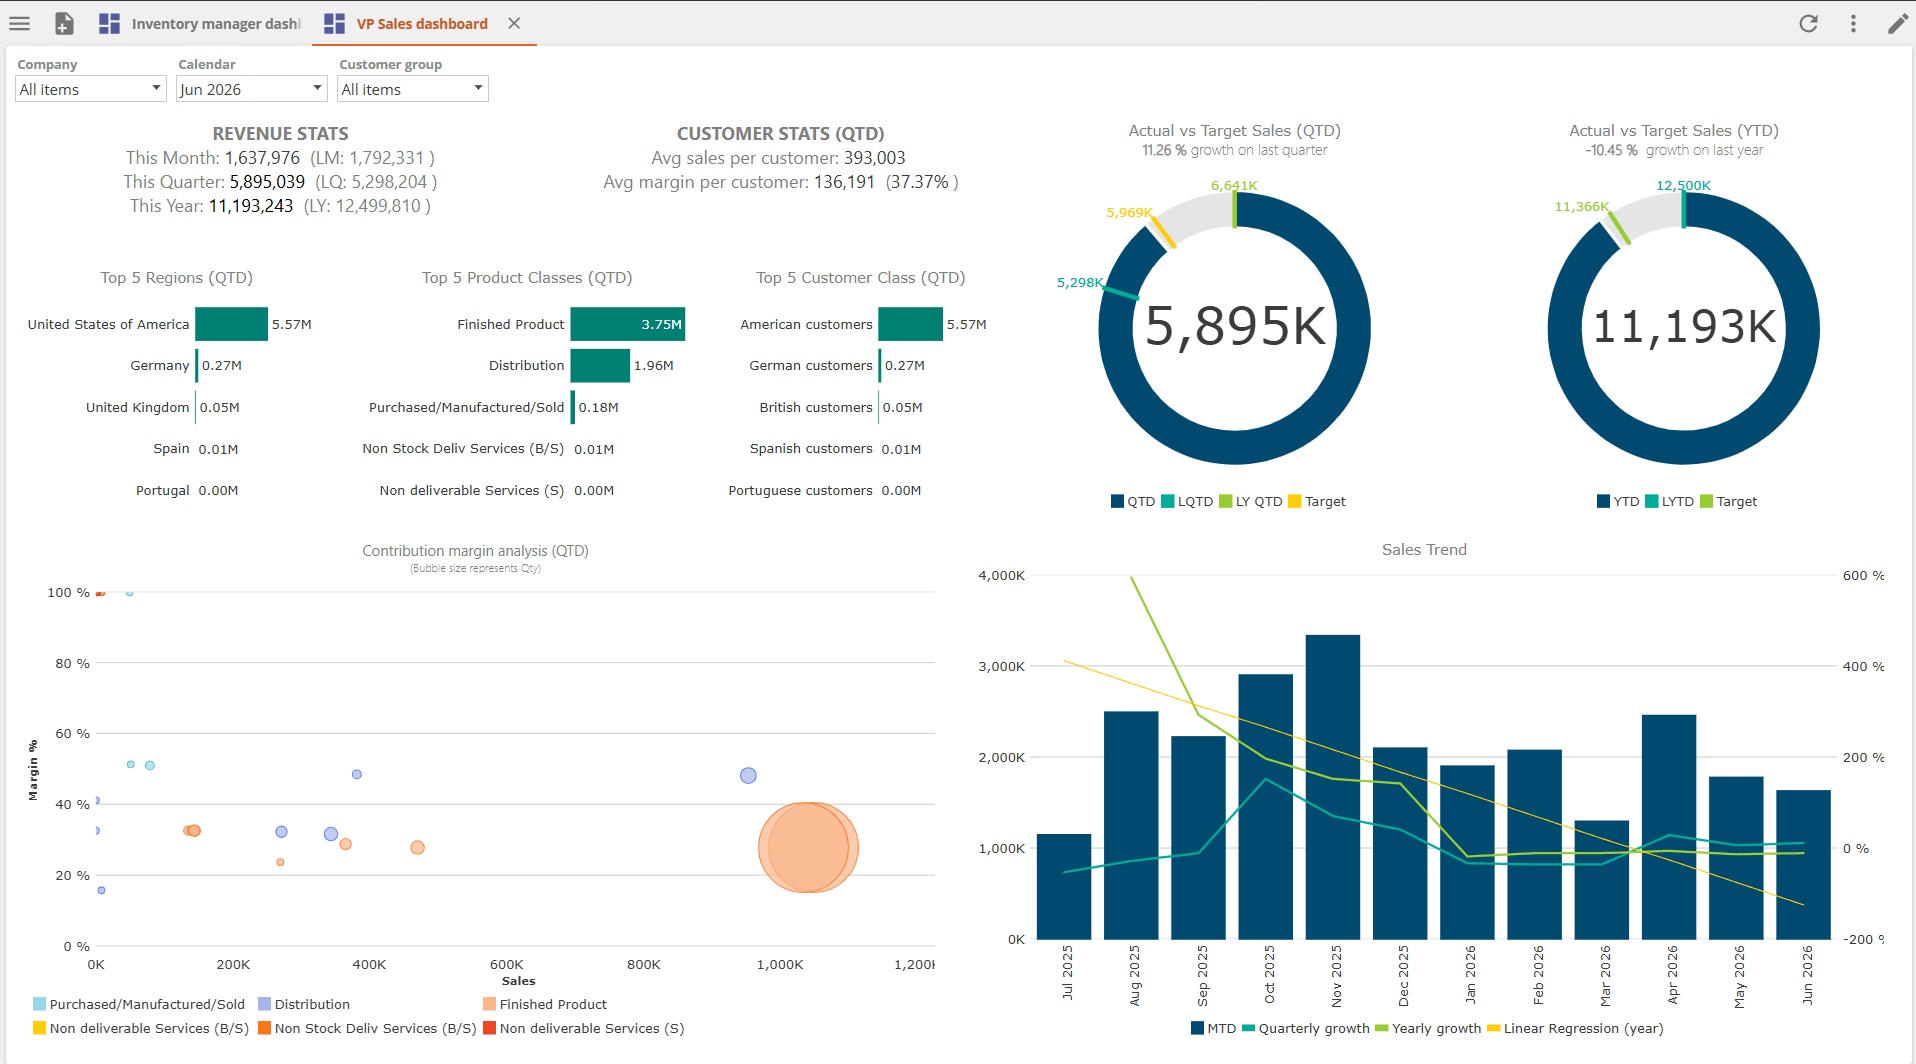Click Distribution 1.96M product class bar

[x=600, y=365]
